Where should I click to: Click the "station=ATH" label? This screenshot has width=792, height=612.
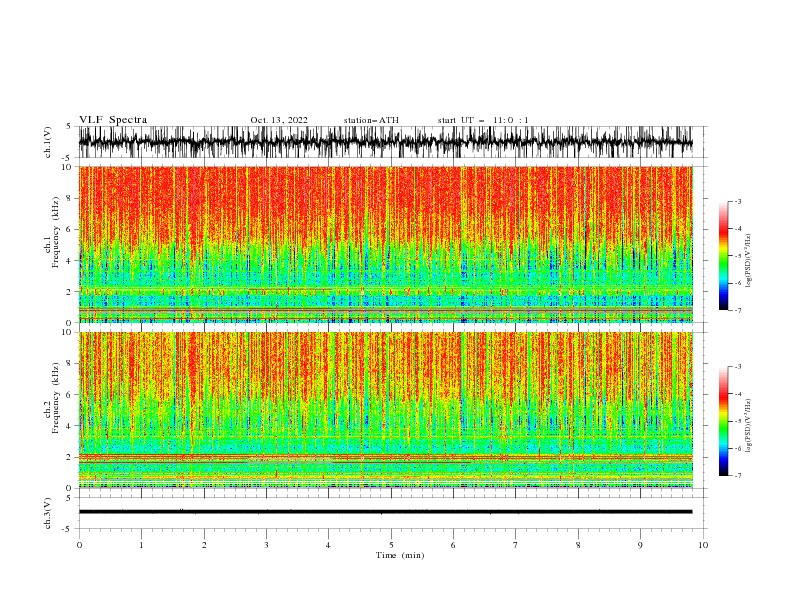click(x=371, y=120)
